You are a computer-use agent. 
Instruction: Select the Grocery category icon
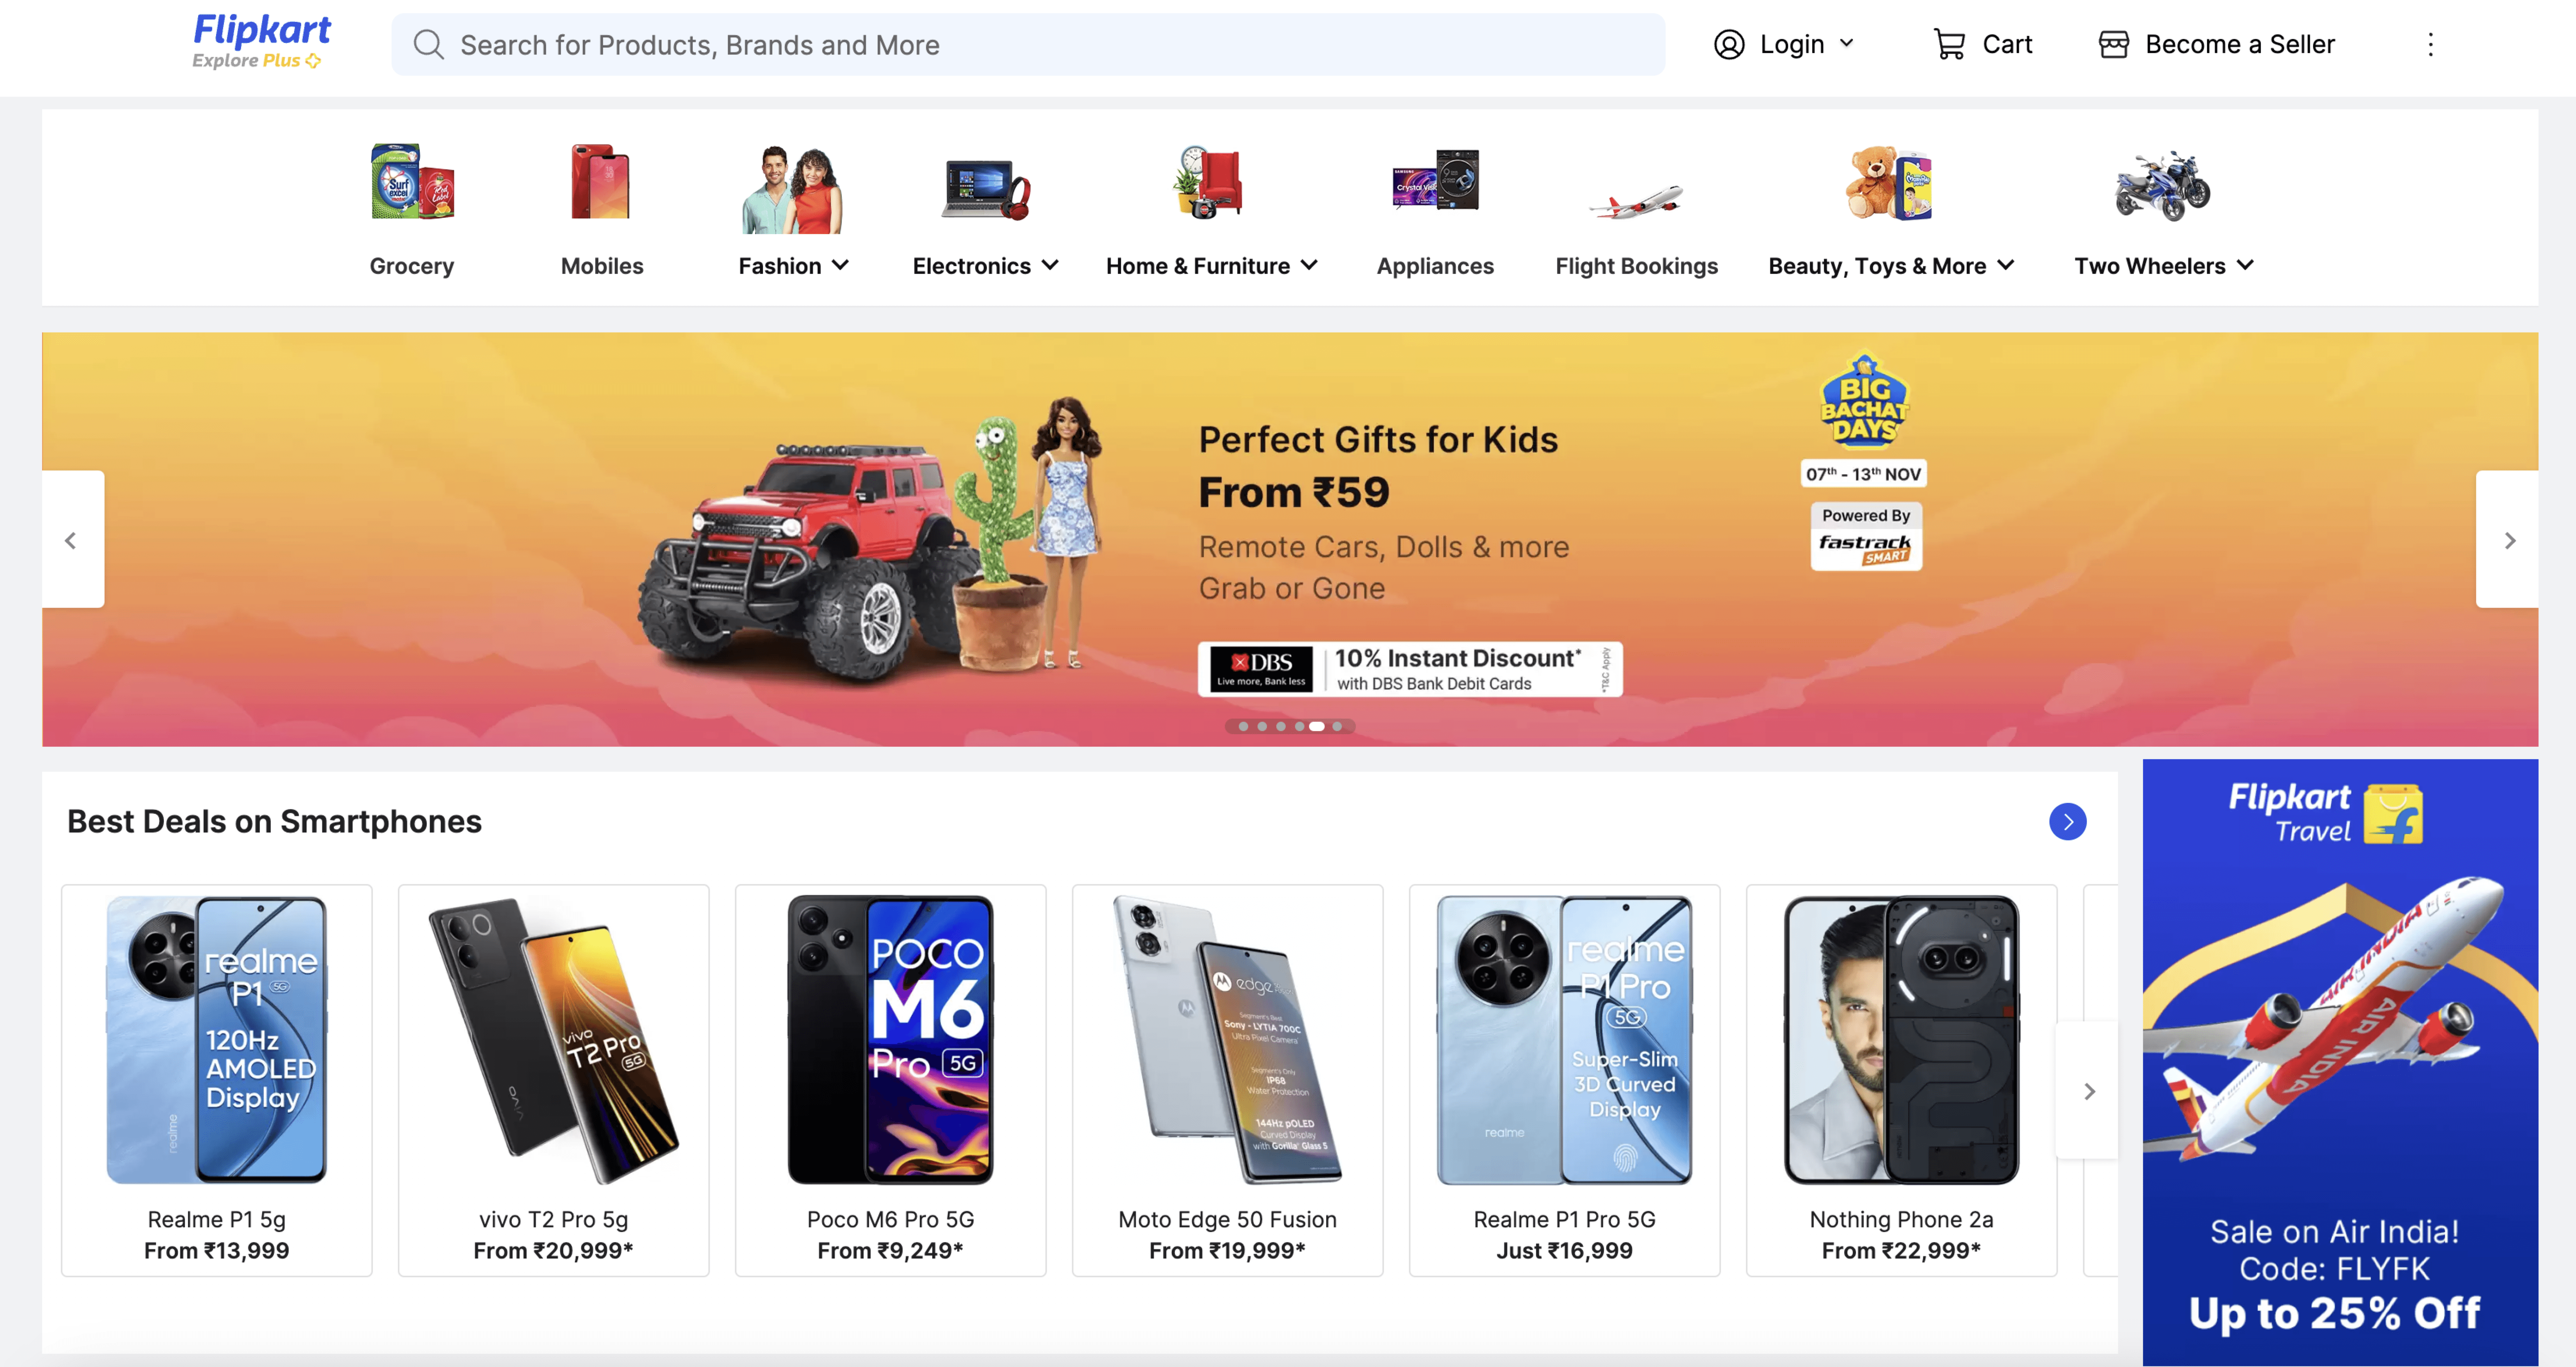(412, 182)
